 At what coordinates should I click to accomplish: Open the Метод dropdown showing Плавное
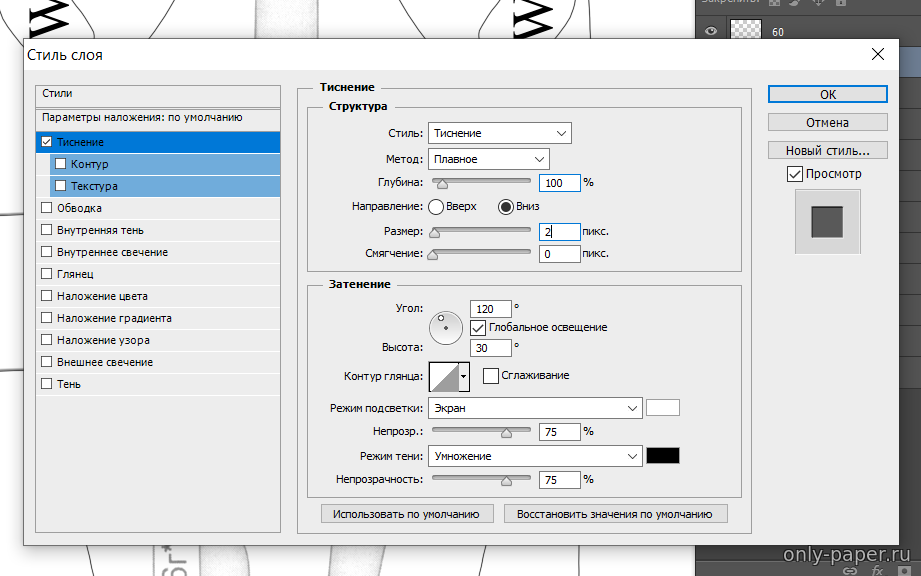coord(488,159)
